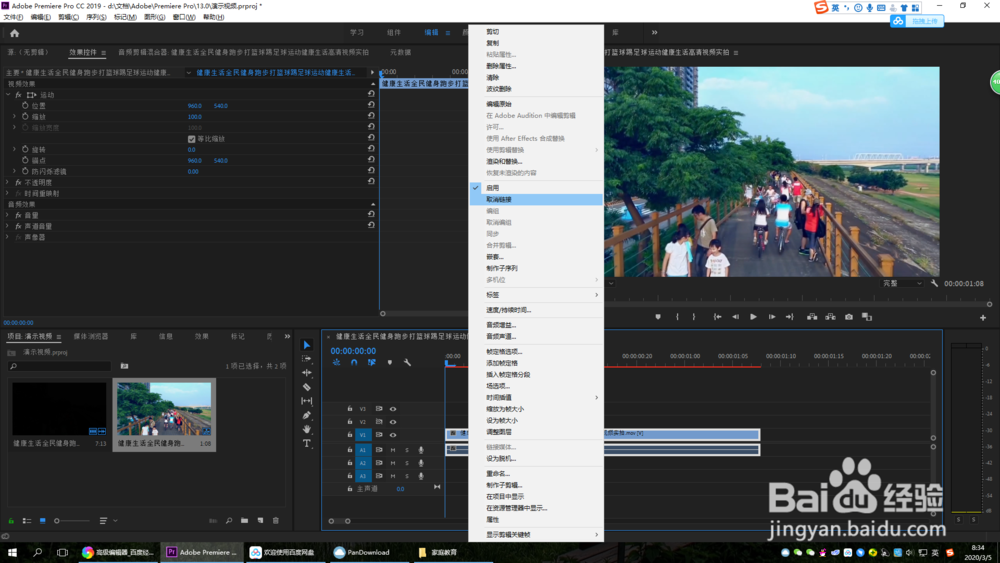Click the home icon in workspace bar
1000x563 pixels.
click(x=14, y=33)
